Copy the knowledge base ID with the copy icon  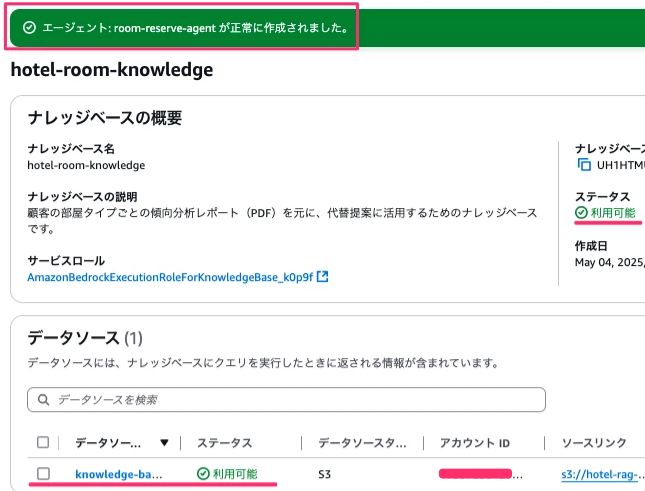pos(584,164)
